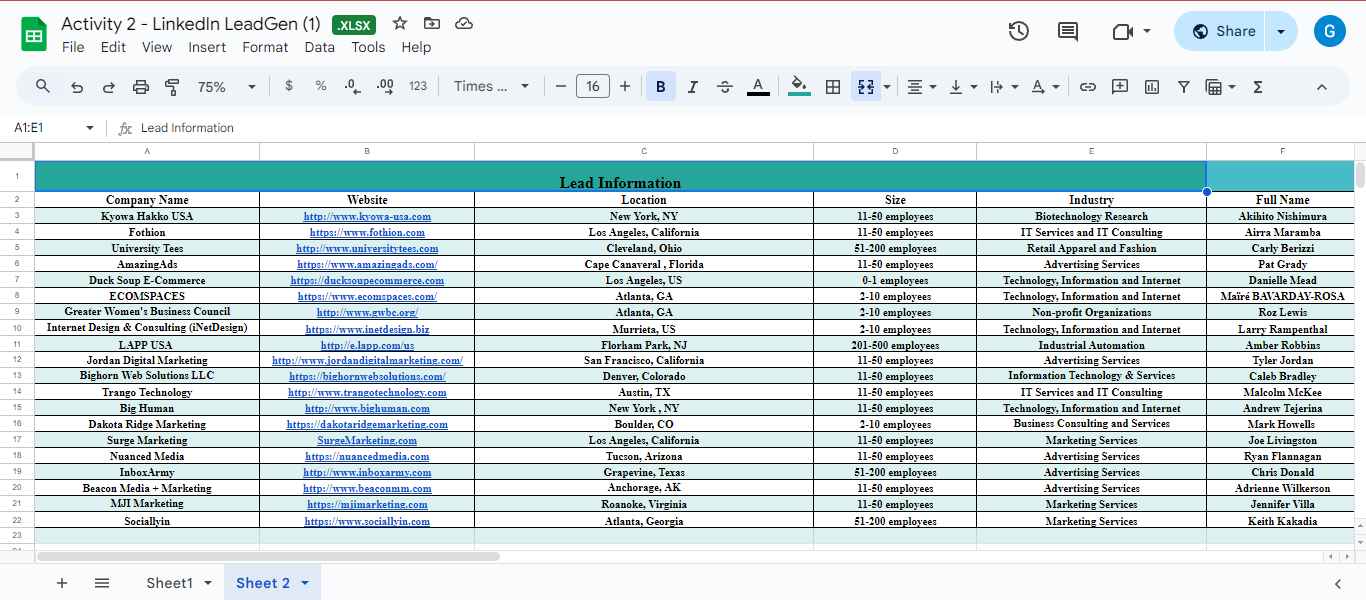1366x600 pixels.
Task: Open the Data menu
Action: [320, 47]
